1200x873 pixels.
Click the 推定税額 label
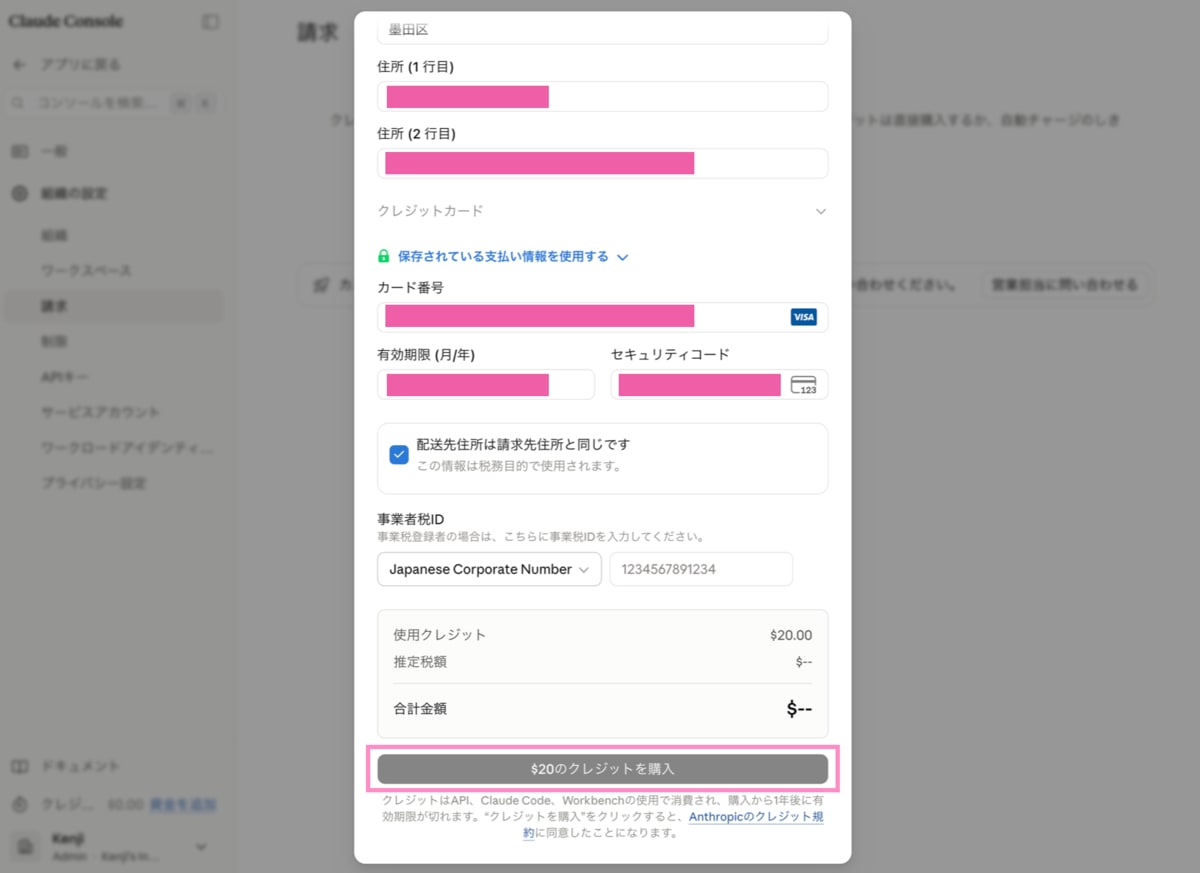420,662
